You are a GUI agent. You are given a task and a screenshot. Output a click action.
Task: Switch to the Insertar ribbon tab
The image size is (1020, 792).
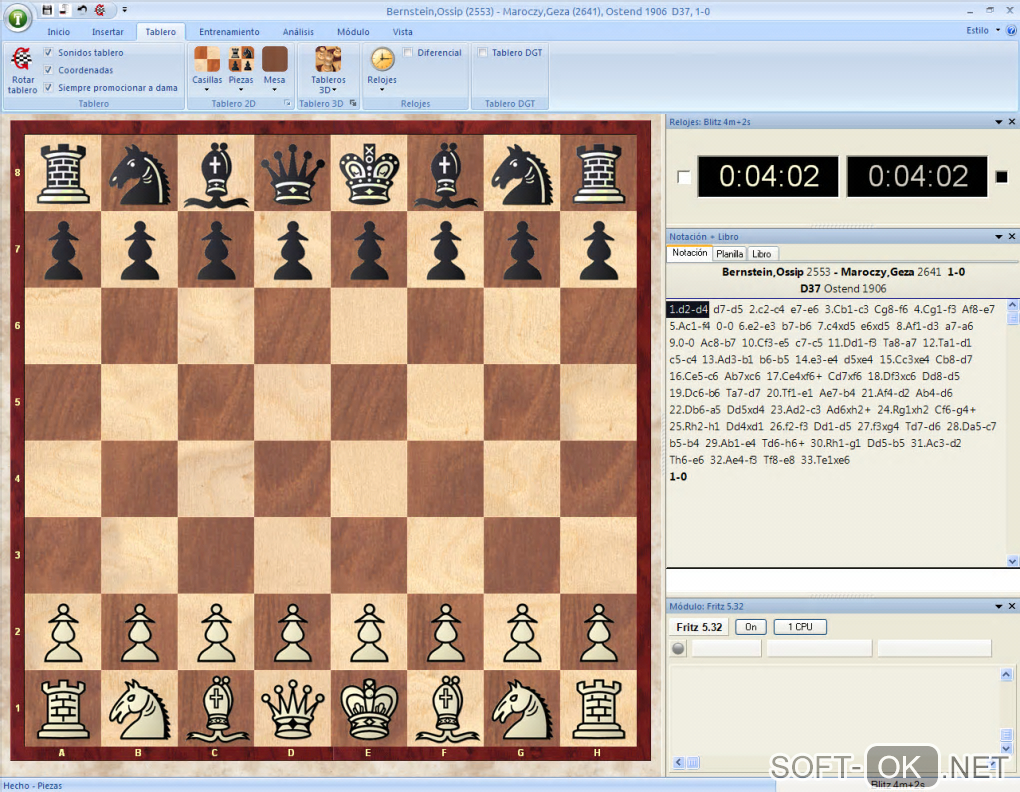(107, 32)
